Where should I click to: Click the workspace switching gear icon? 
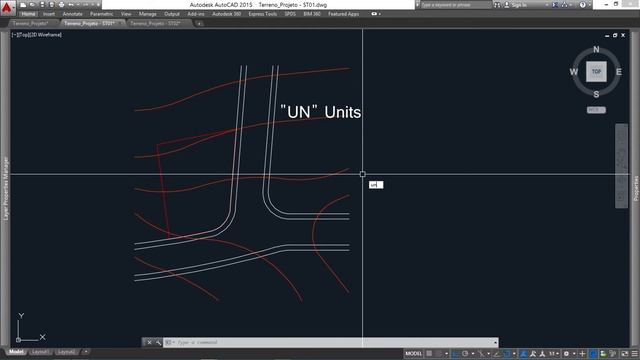coord(566,353)
